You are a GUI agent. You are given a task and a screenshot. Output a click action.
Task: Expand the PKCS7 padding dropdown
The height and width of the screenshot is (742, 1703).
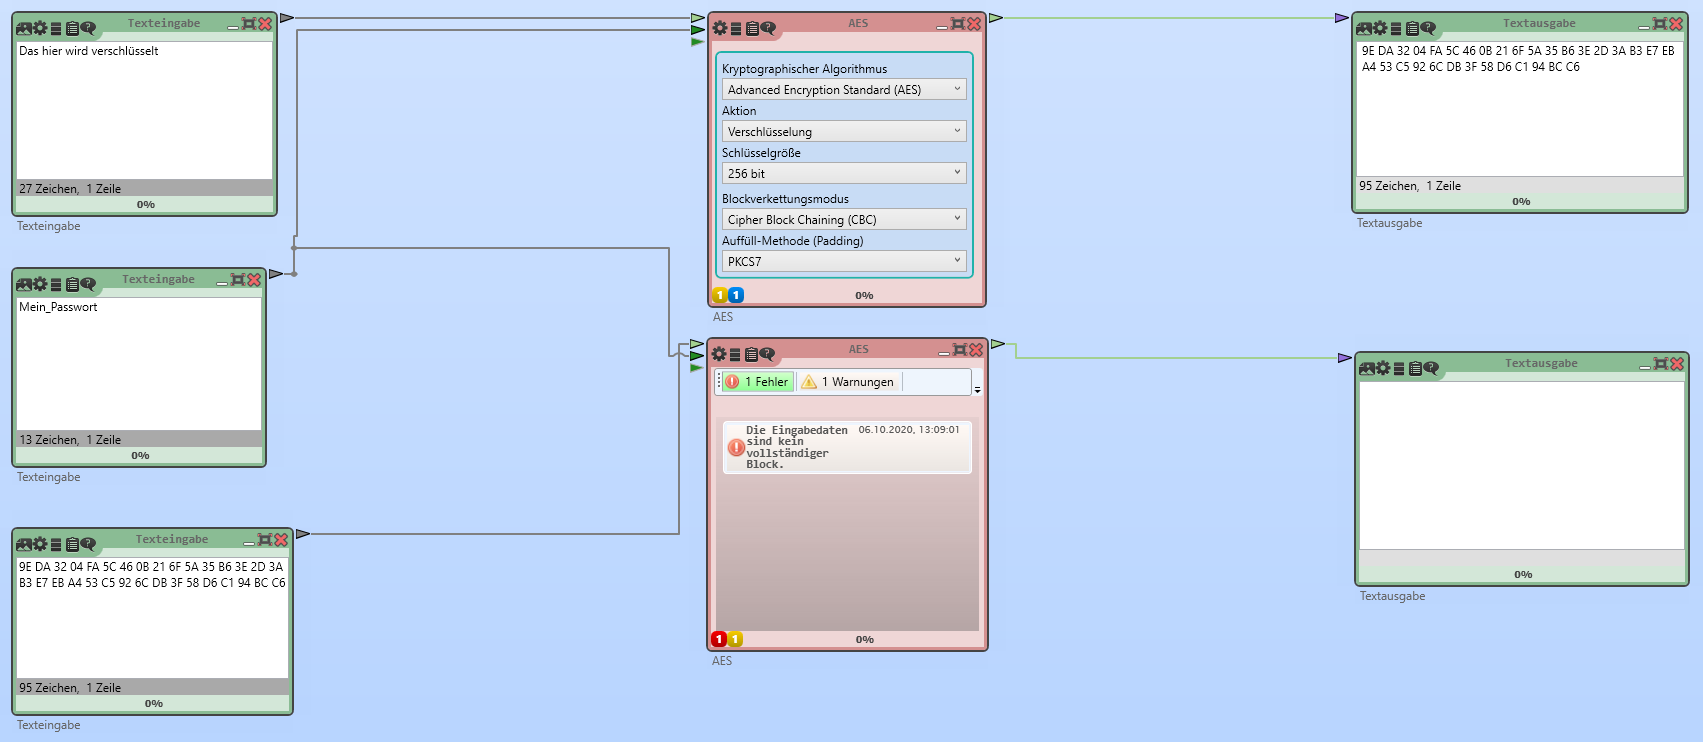pyautogui.click(x=843, y=262)
